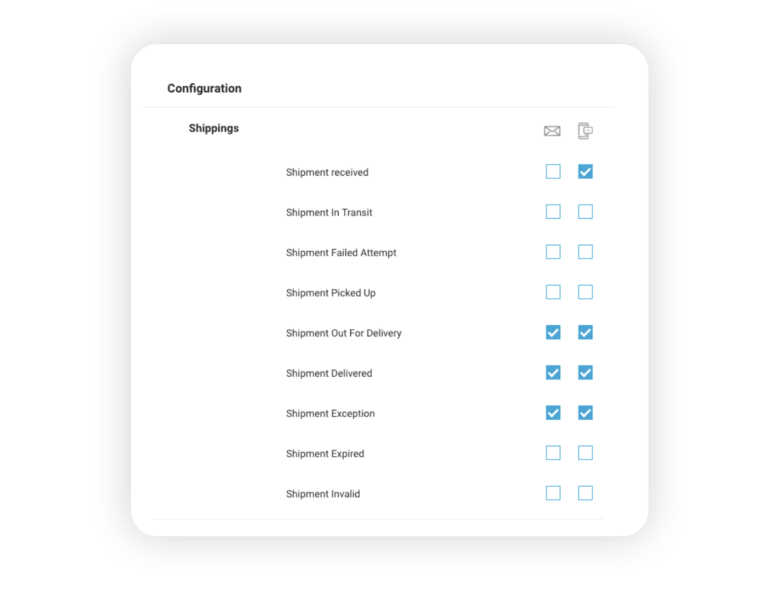
Task: Turn off SMS for Shipment Exception
Action: (x=585, y=413)
